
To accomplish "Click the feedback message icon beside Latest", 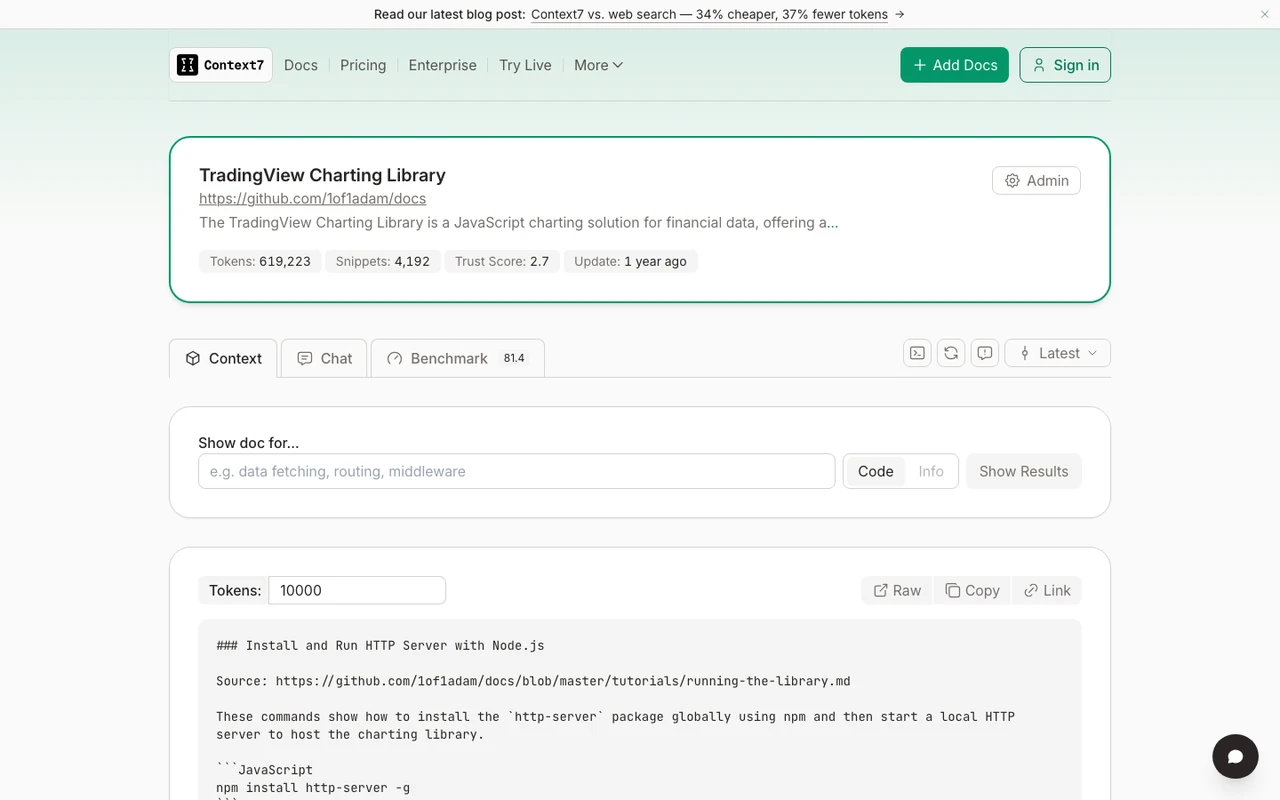I will tap(985, 353).
